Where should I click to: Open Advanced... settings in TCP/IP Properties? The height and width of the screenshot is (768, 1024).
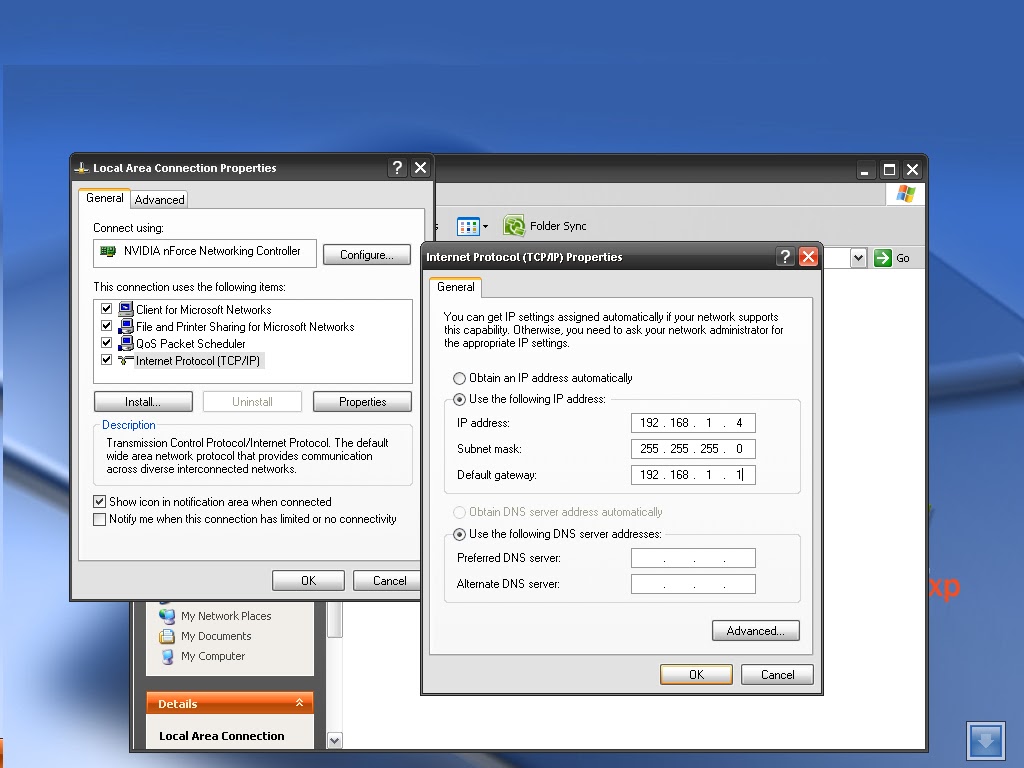756,631
